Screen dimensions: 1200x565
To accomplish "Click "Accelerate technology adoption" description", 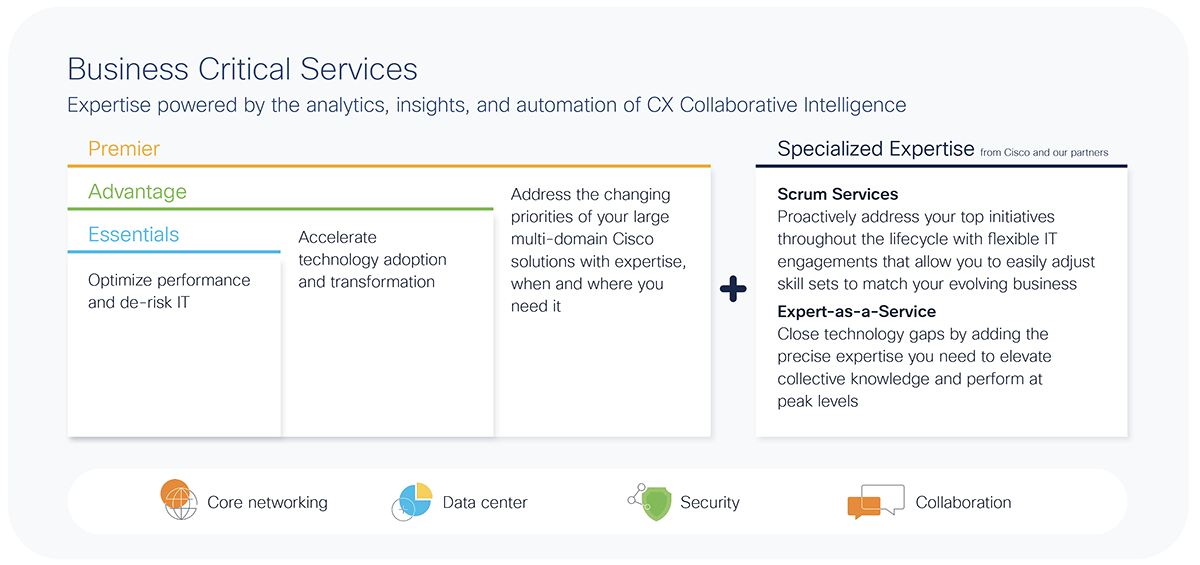I will 372,260.
